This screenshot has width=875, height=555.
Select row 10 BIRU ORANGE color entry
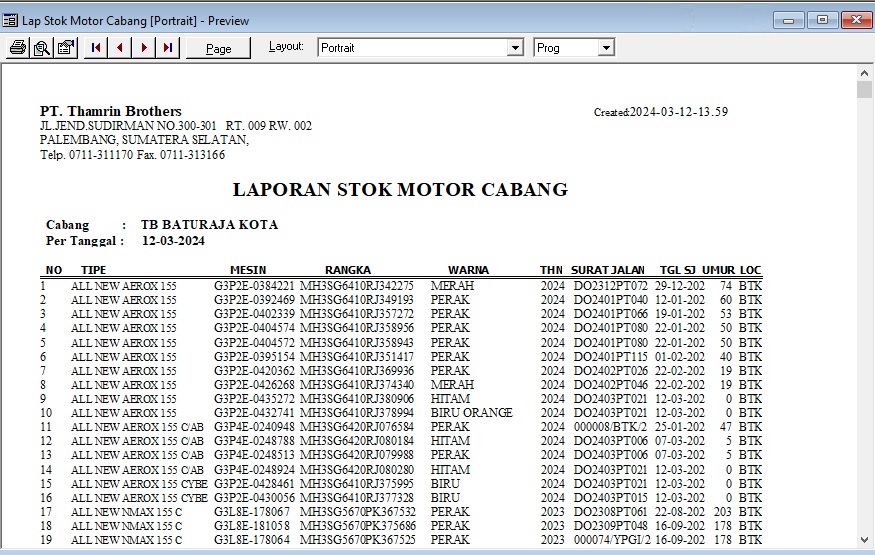coord(471,412)
